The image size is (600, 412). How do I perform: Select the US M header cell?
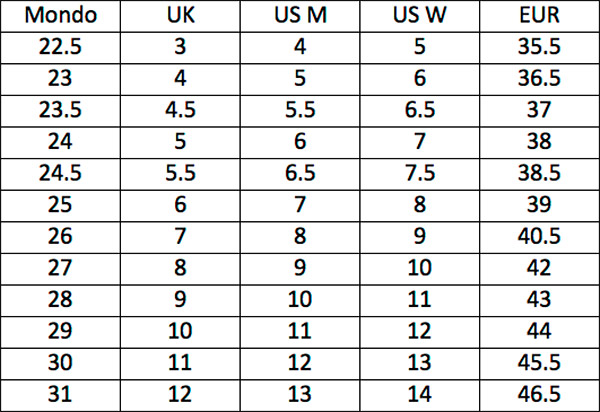point(300,15)
